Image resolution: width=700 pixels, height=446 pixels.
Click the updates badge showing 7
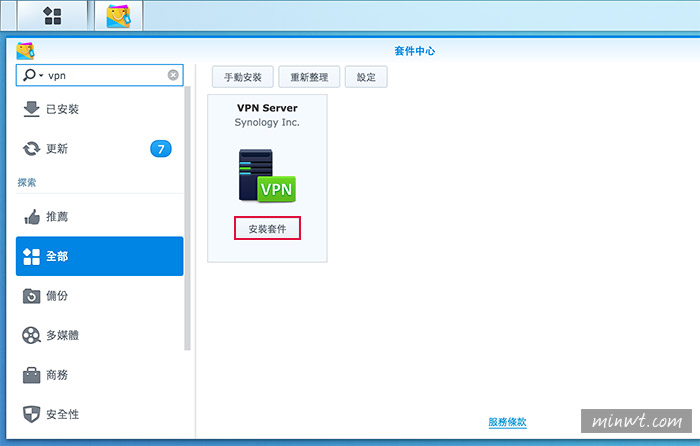tap(161, 149)
